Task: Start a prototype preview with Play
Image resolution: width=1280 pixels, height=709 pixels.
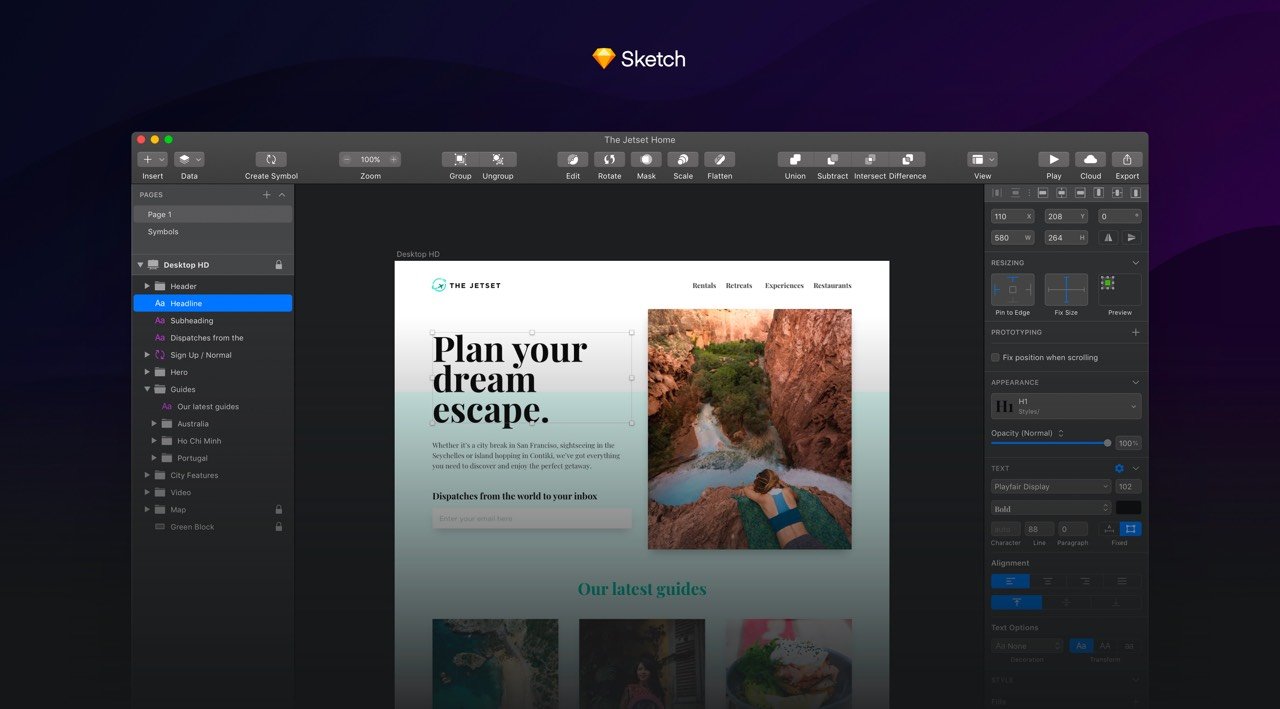Action: click(x=1053, y=160)
